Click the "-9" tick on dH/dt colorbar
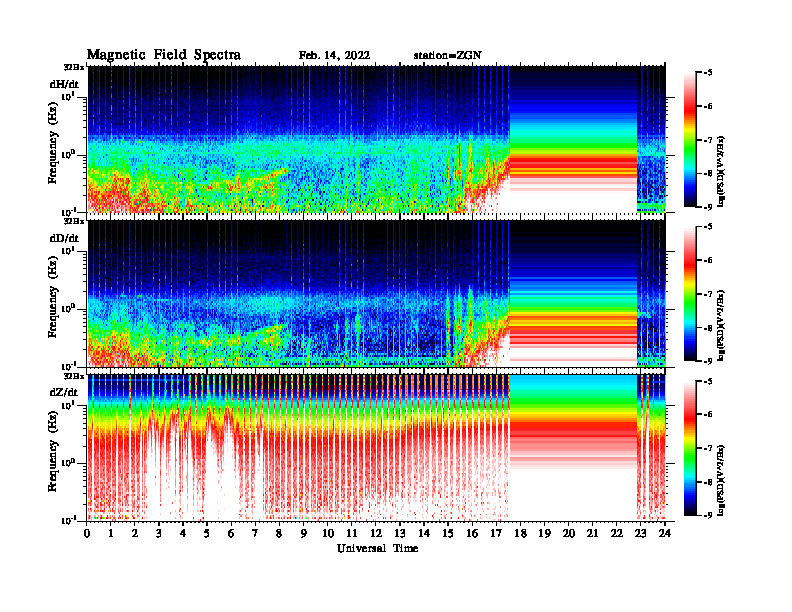Viewport: 792px width, 612px height. pyautogui.click(x=707, y=207)
